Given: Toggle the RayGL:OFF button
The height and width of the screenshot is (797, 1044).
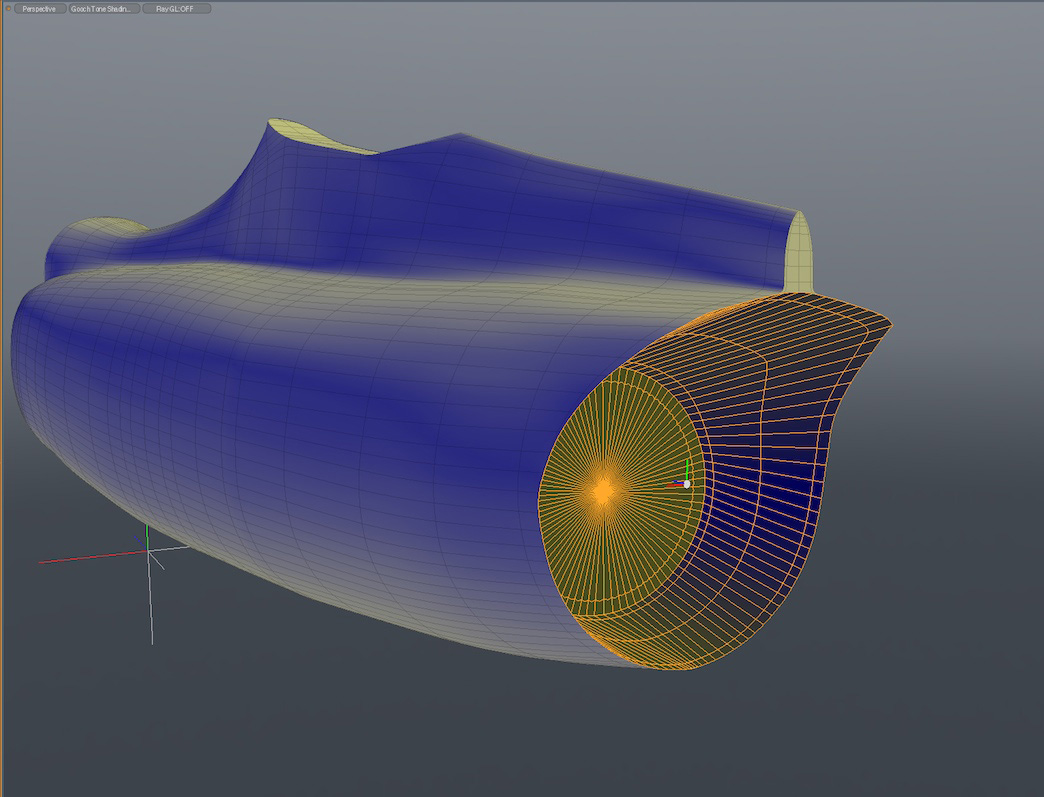Looking at the screenshot, I should (176, 9).
